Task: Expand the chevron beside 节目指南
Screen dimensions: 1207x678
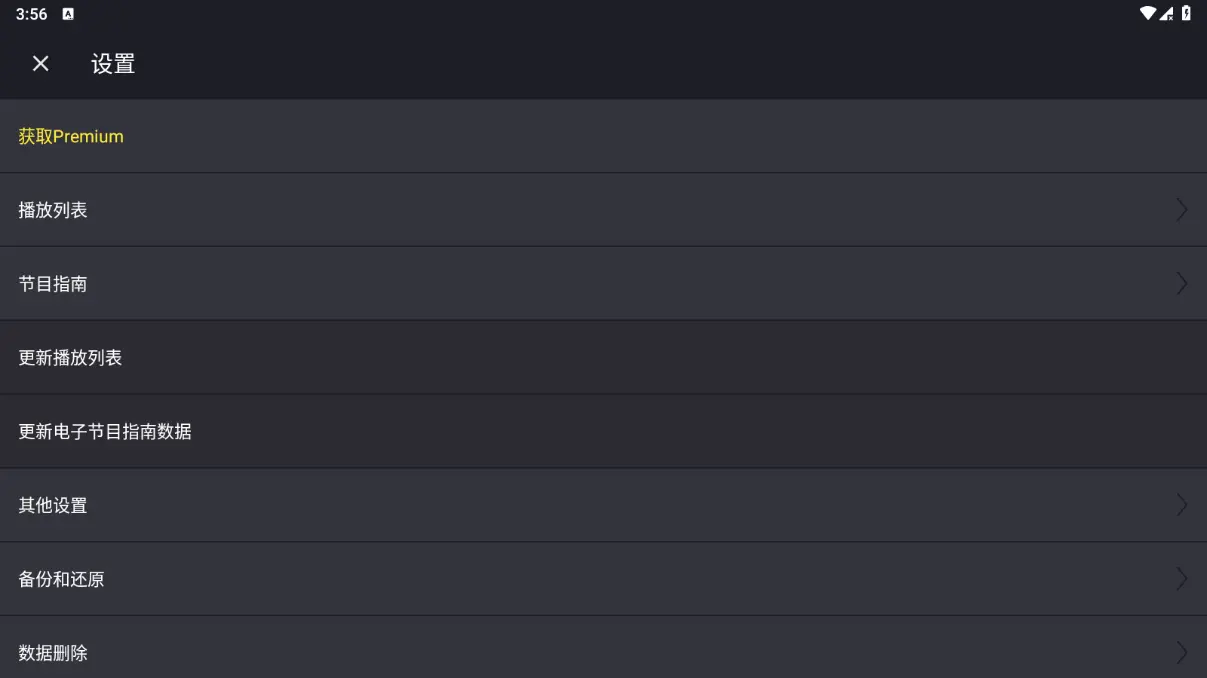Action: pyautogui.click(x=1182, y=284)
